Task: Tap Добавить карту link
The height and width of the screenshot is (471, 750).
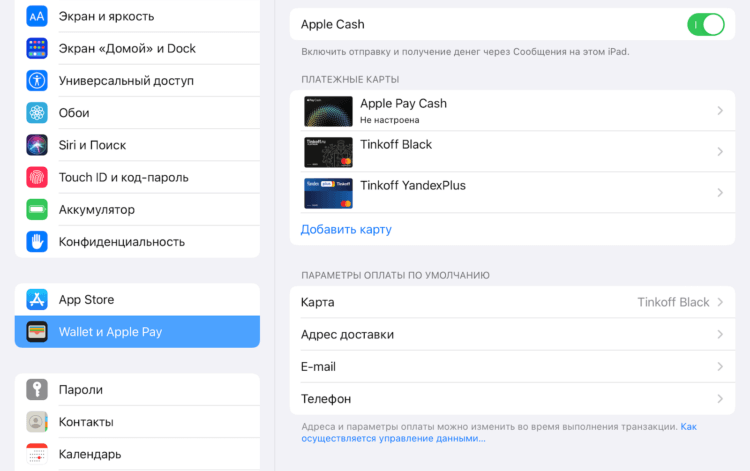Action: point(346,229)
